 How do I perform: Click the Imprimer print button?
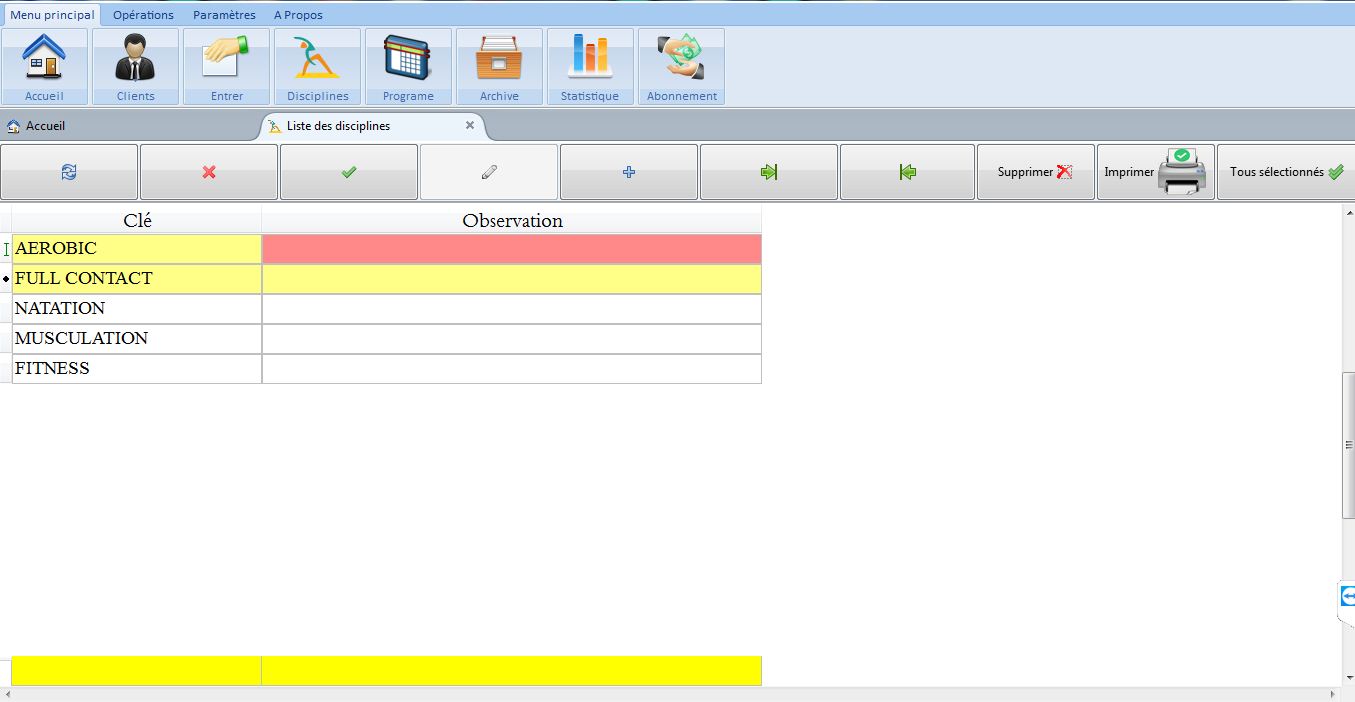click(1155, 172)
